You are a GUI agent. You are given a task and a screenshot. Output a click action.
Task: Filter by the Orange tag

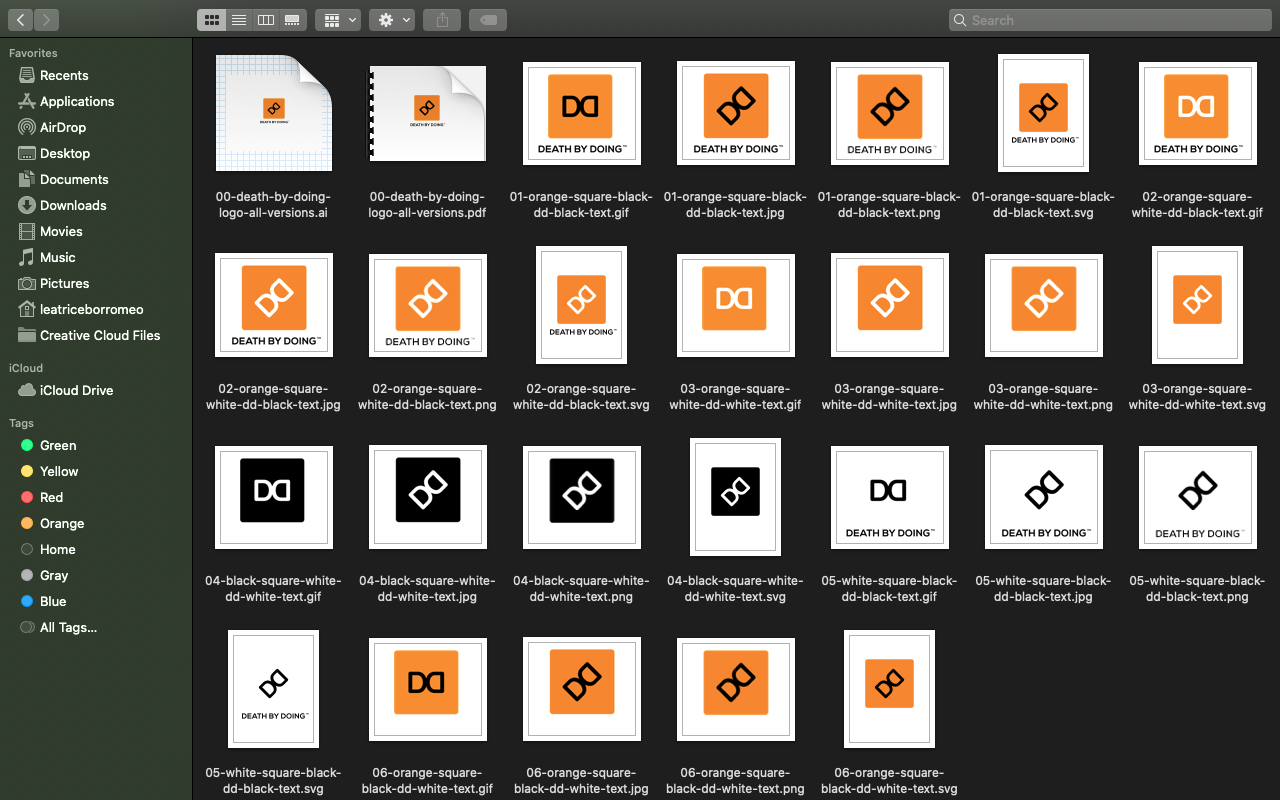(x=61, y=523)
